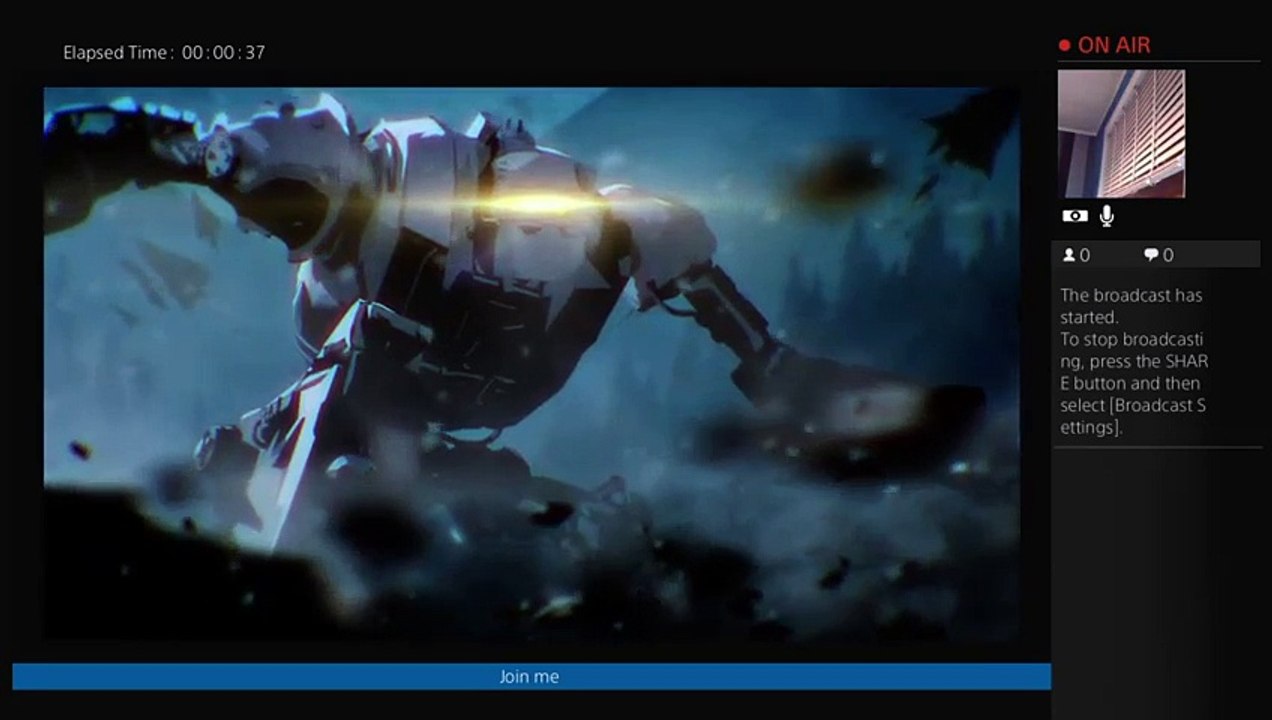
Task: Click the ON AIR label text
Action: pos(1114,45)
